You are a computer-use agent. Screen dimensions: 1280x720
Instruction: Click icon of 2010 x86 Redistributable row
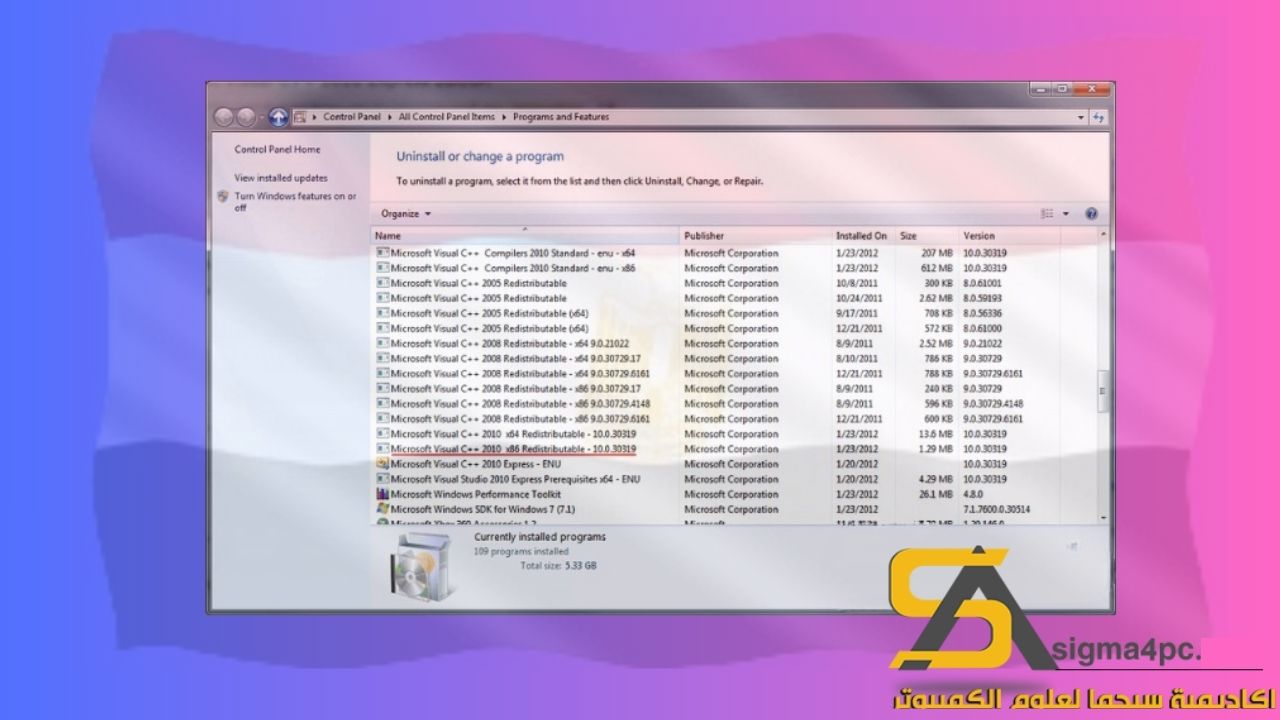click(x=382, y=449)
